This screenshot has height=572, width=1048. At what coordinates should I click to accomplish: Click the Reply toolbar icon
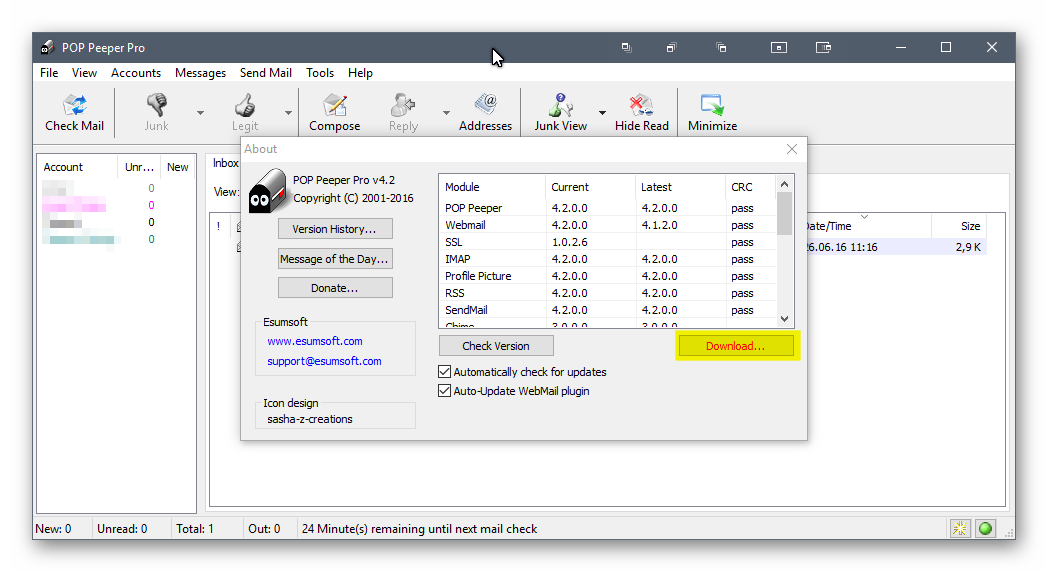[403, 105]
